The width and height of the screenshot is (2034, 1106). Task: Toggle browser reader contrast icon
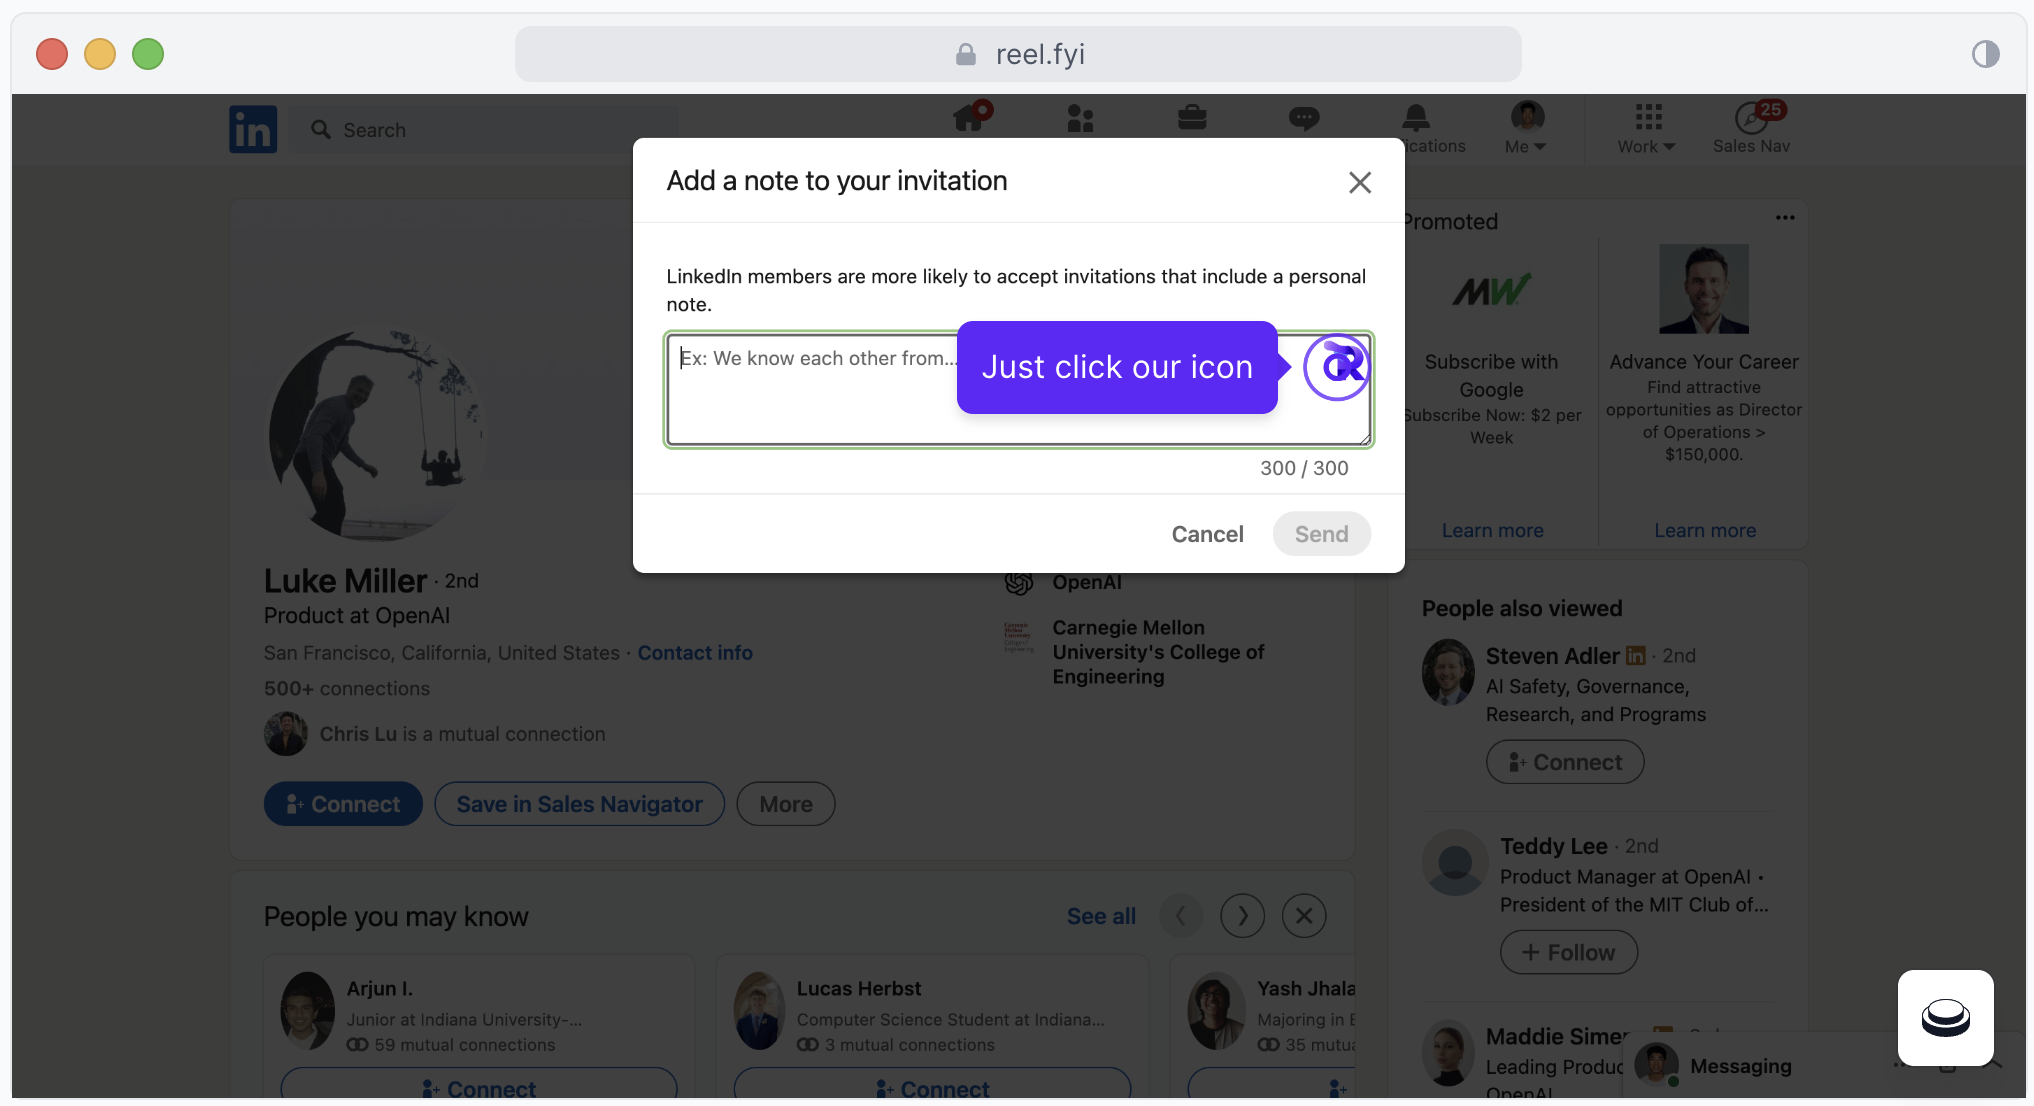(1985, 54)
